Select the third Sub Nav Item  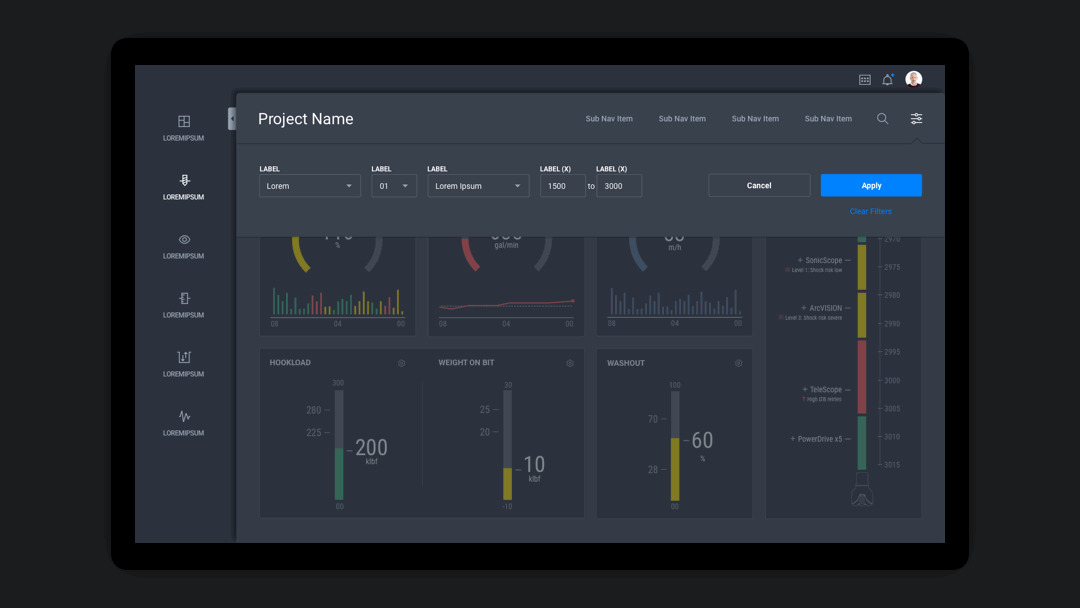[x=755, y=118]
